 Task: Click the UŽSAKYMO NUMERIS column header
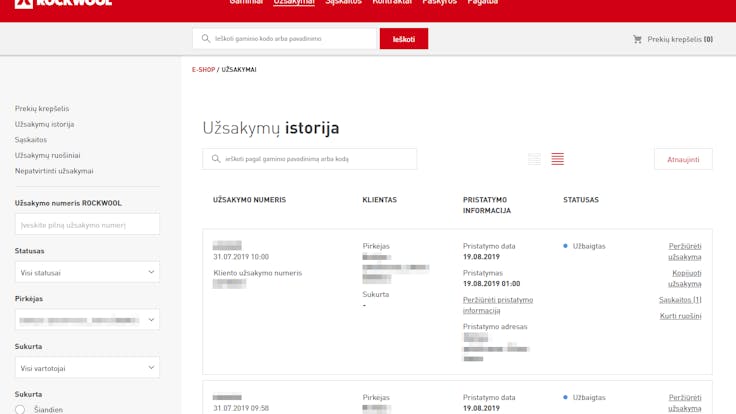[x=249, y=200]
